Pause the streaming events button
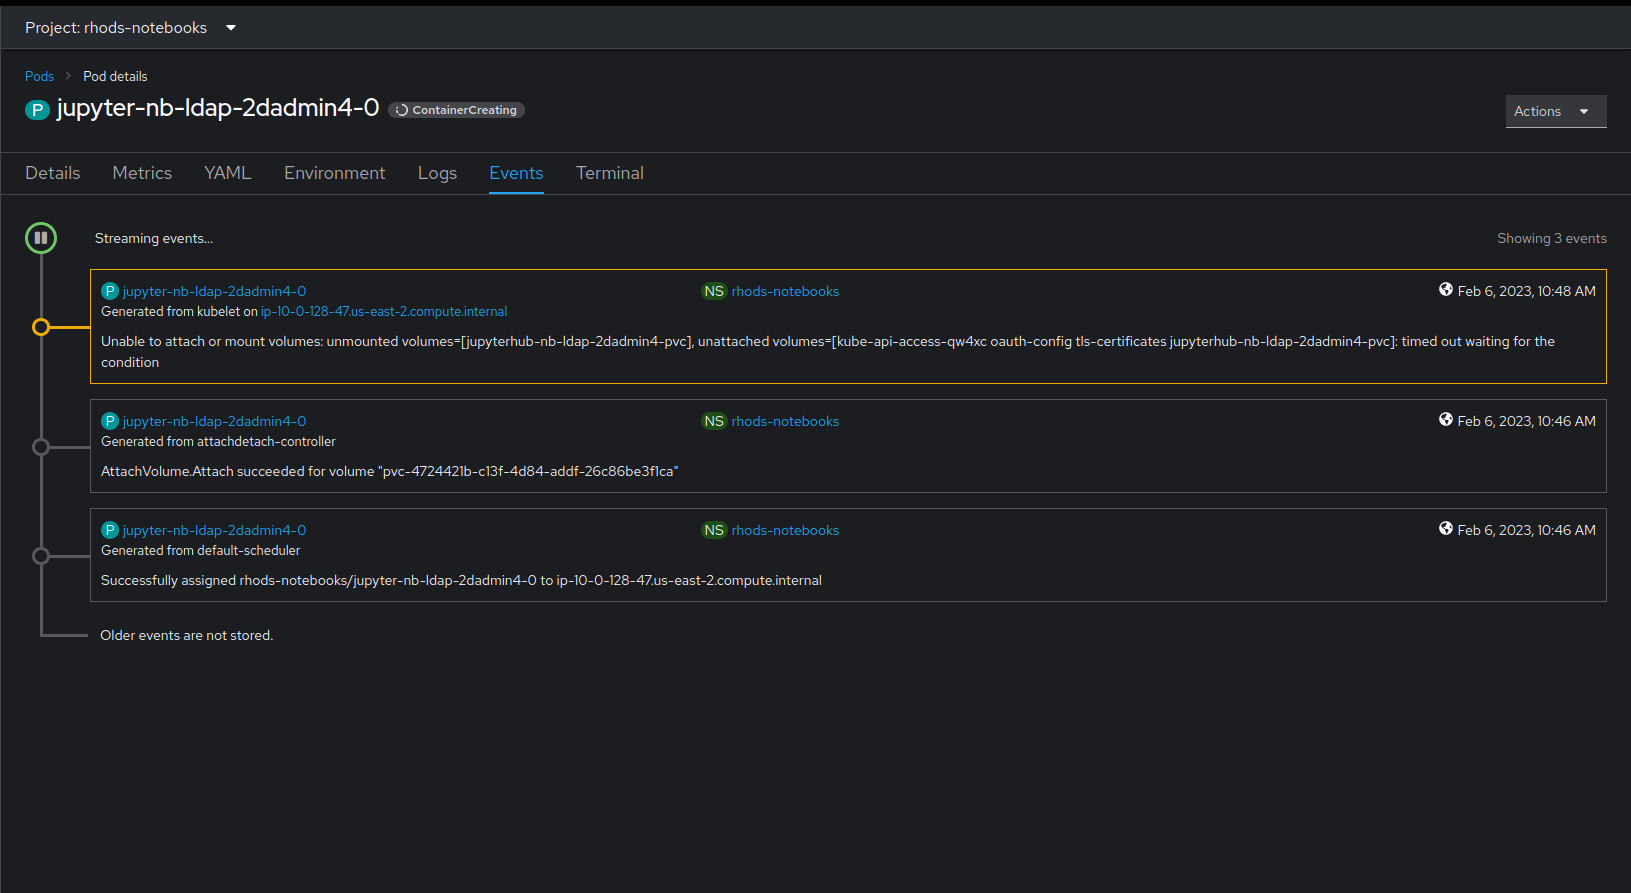The image size is (1631, 893). point(41,238)
